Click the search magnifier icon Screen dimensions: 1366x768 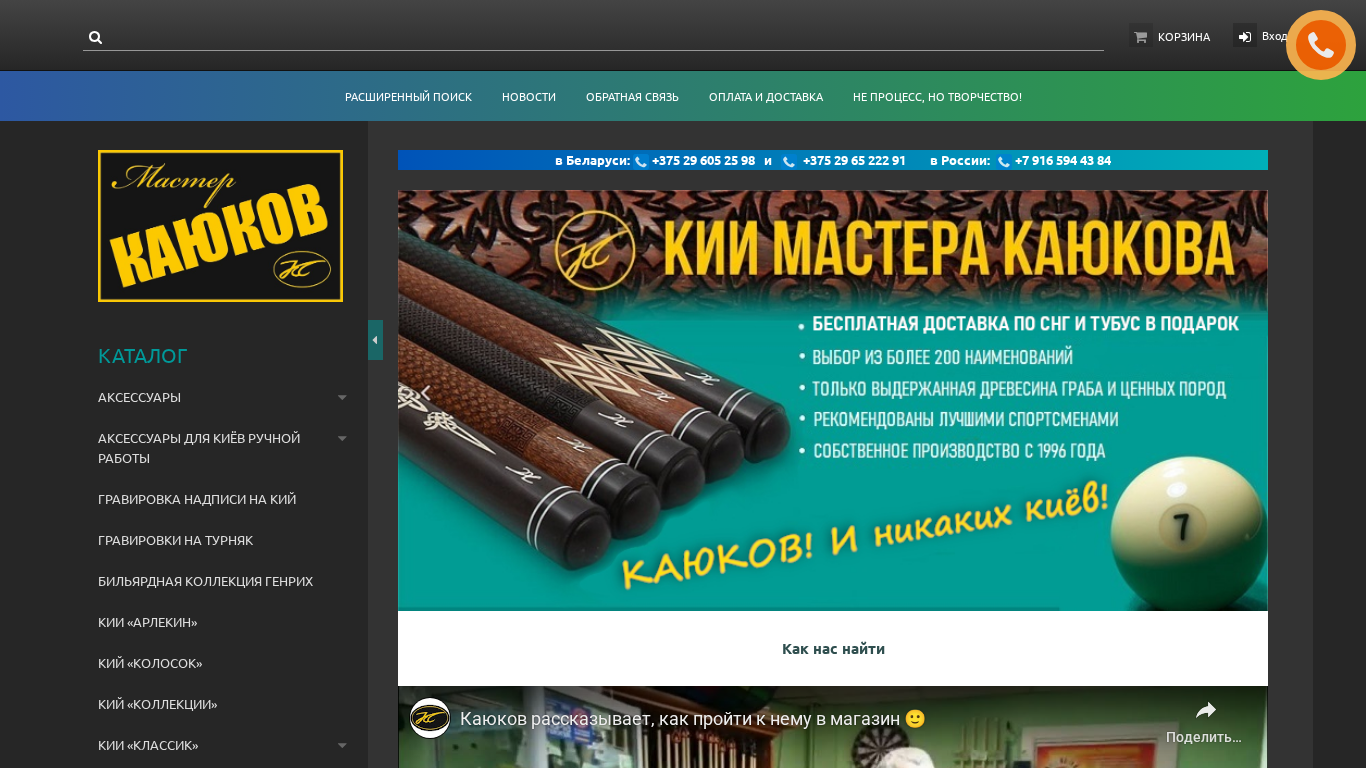coord(95,38)
